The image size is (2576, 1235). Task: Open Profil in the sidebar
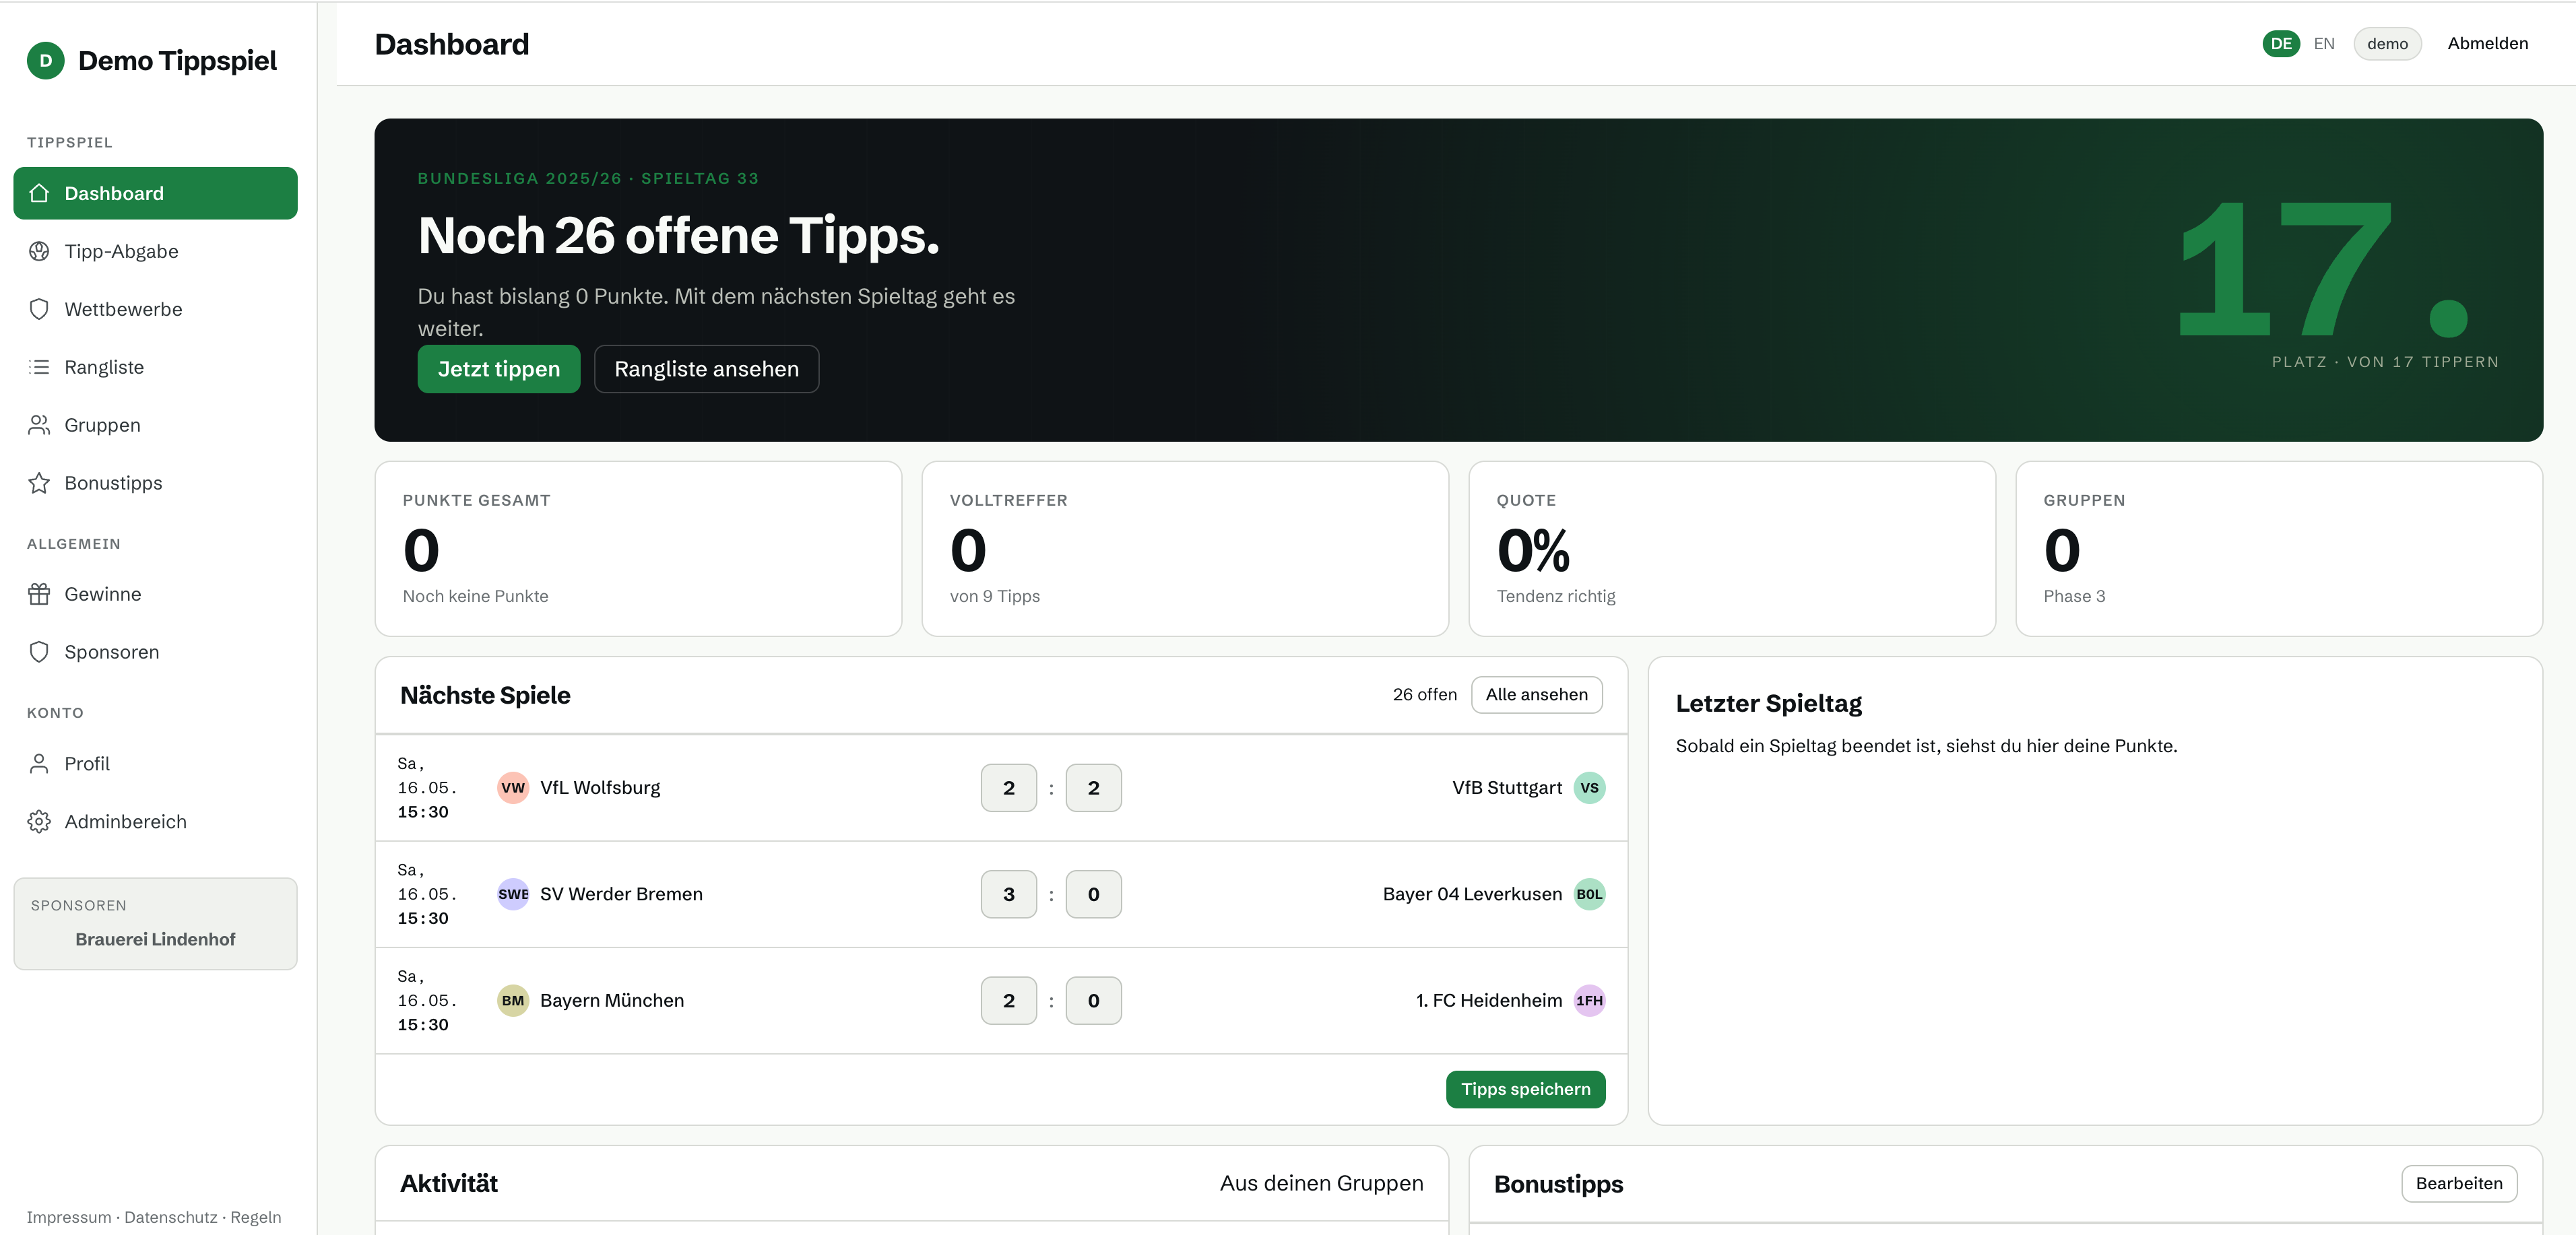pyautogui.click(x=155, y=763)
